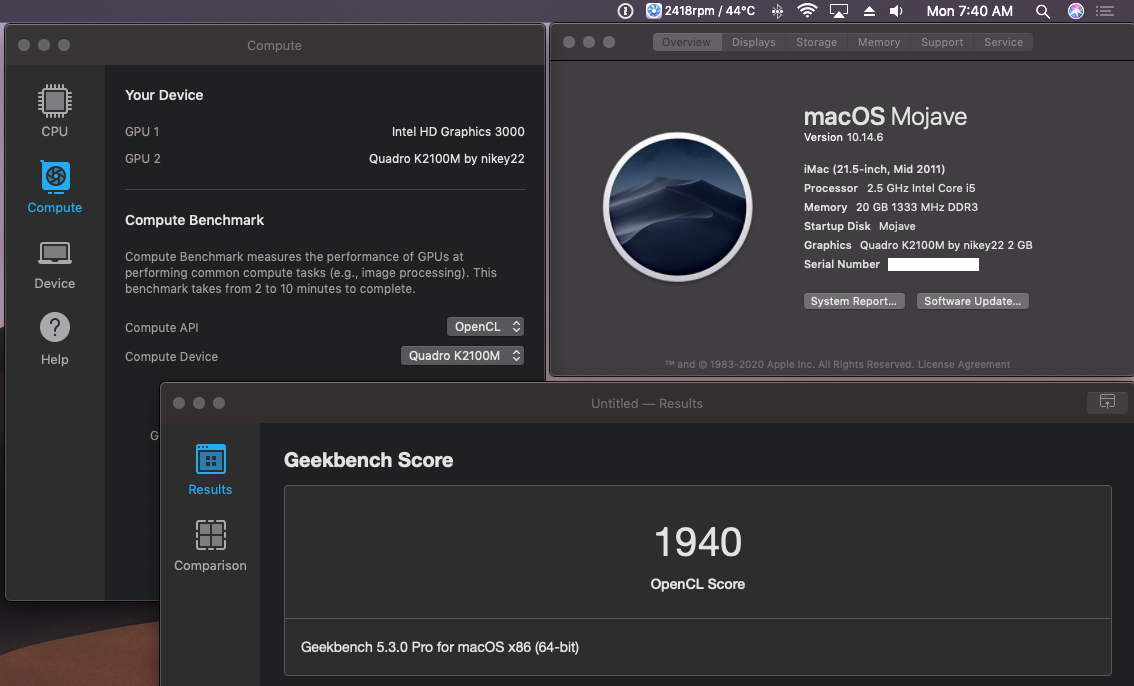
Task: Switch to the Memory tab
Action: (879, 42)
